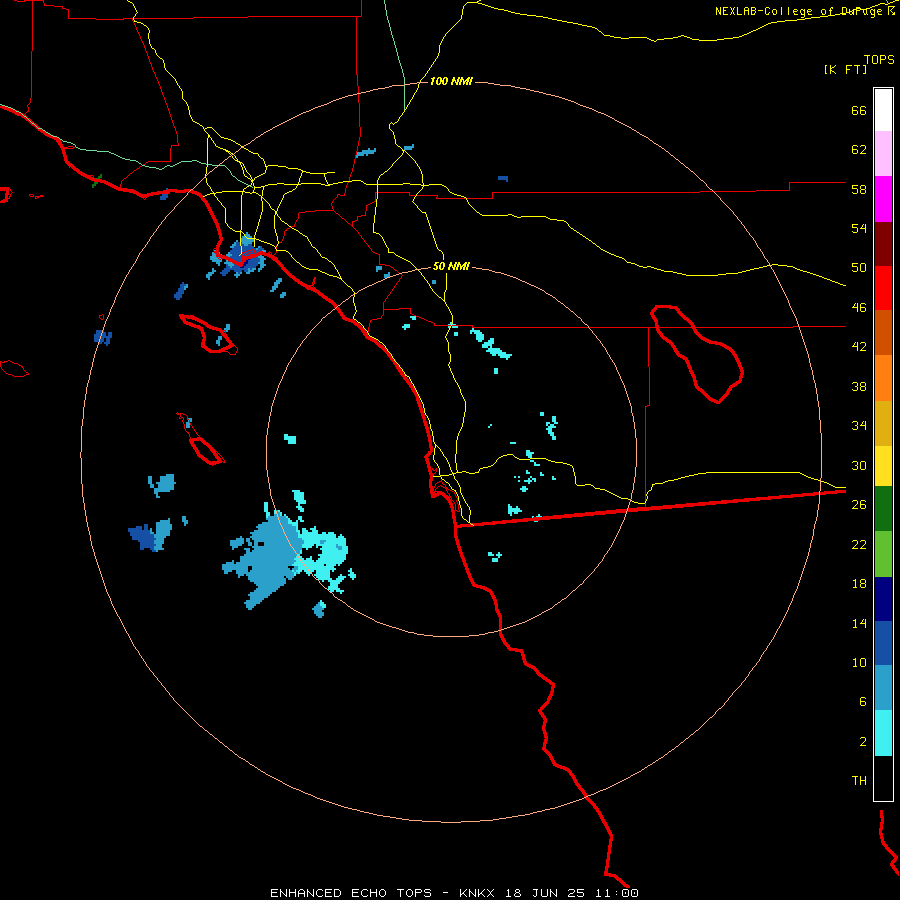Click the "34" legend value
The height and width of the screenshot is (900, 900).
coord(859,426)
